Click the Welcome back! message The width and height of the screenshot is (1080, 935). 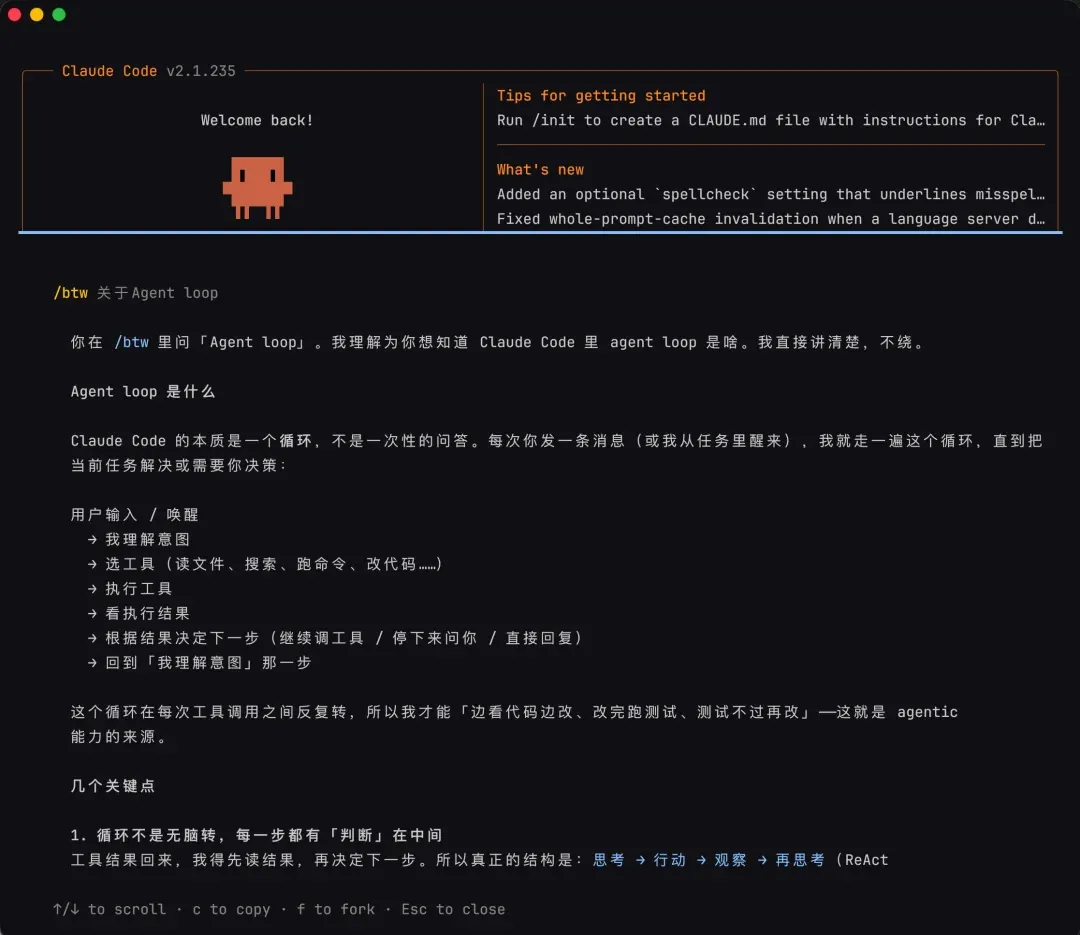point(257,121)
